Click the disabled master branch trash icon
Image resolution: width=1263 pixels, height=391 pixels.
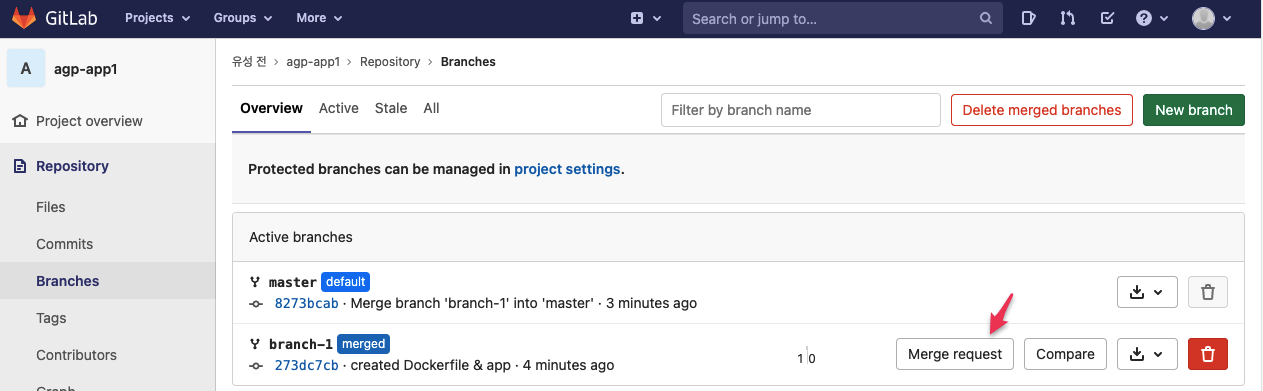click(1207, 292)
